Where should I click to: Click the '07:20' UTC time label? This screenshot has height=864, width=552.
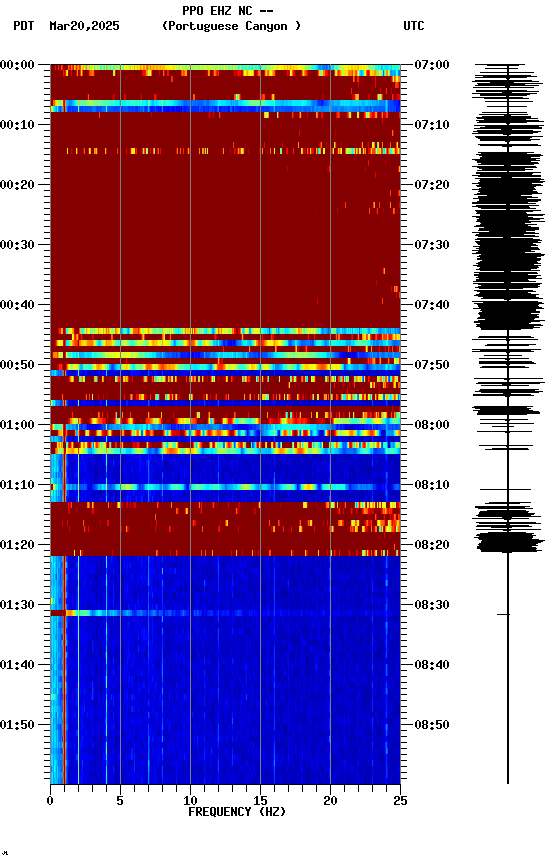click(431, 185)
